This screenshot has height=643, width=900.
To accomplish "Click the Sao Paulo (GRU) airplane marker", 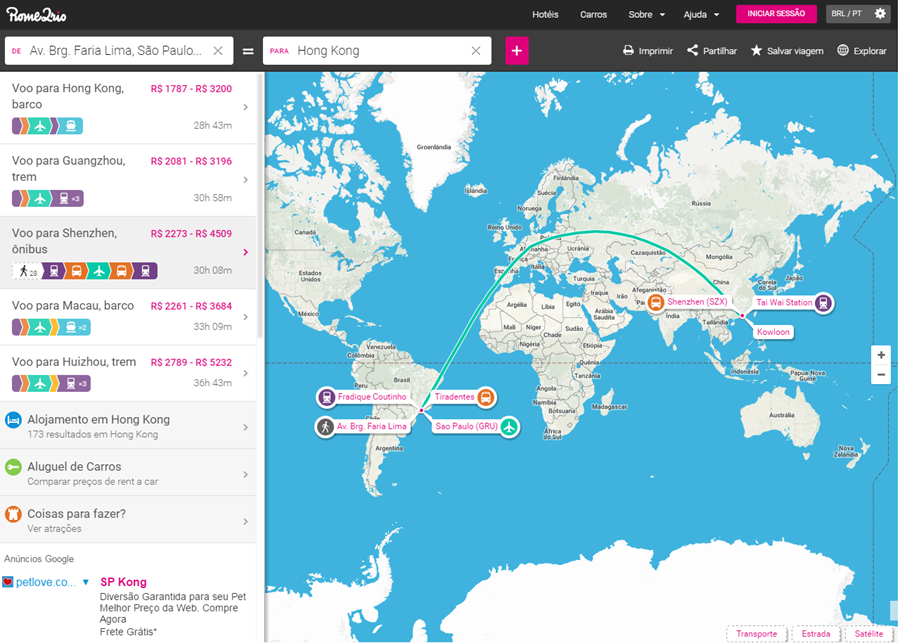I will click(510, 427).
